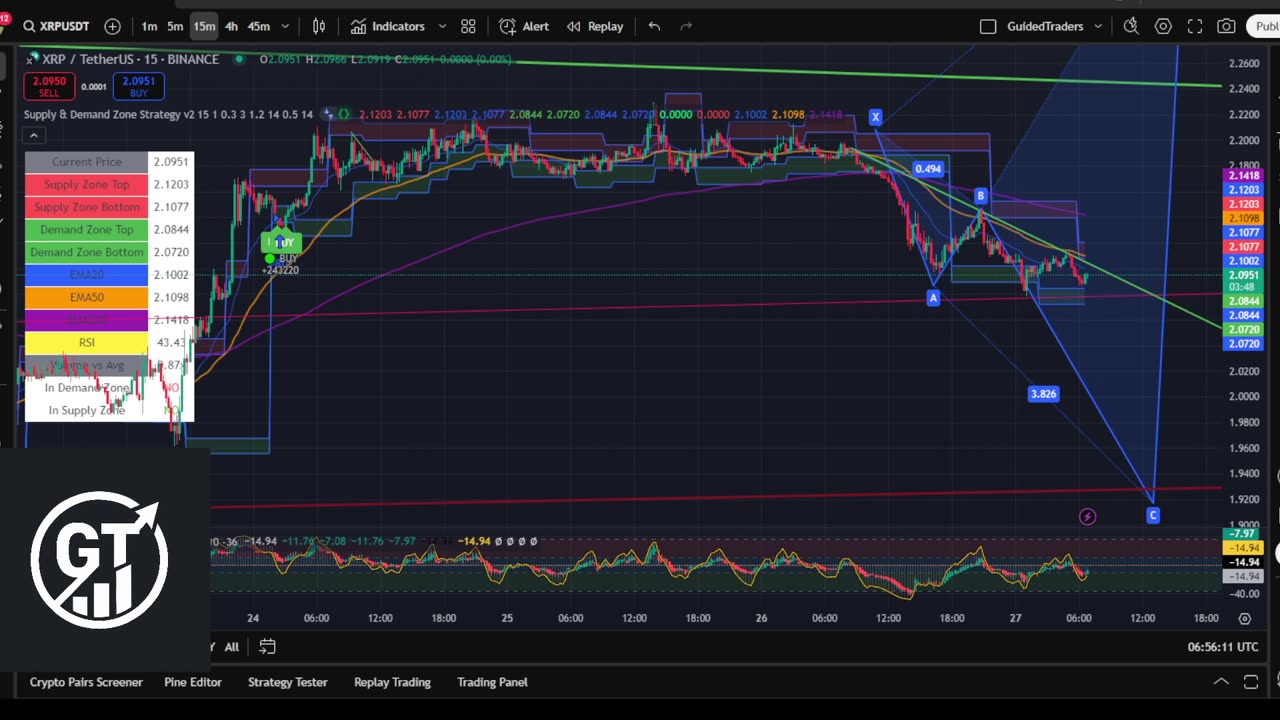Open the Replay Trading tab
1280x720 pixels.
pyautogui.click(x=392, y=682)
